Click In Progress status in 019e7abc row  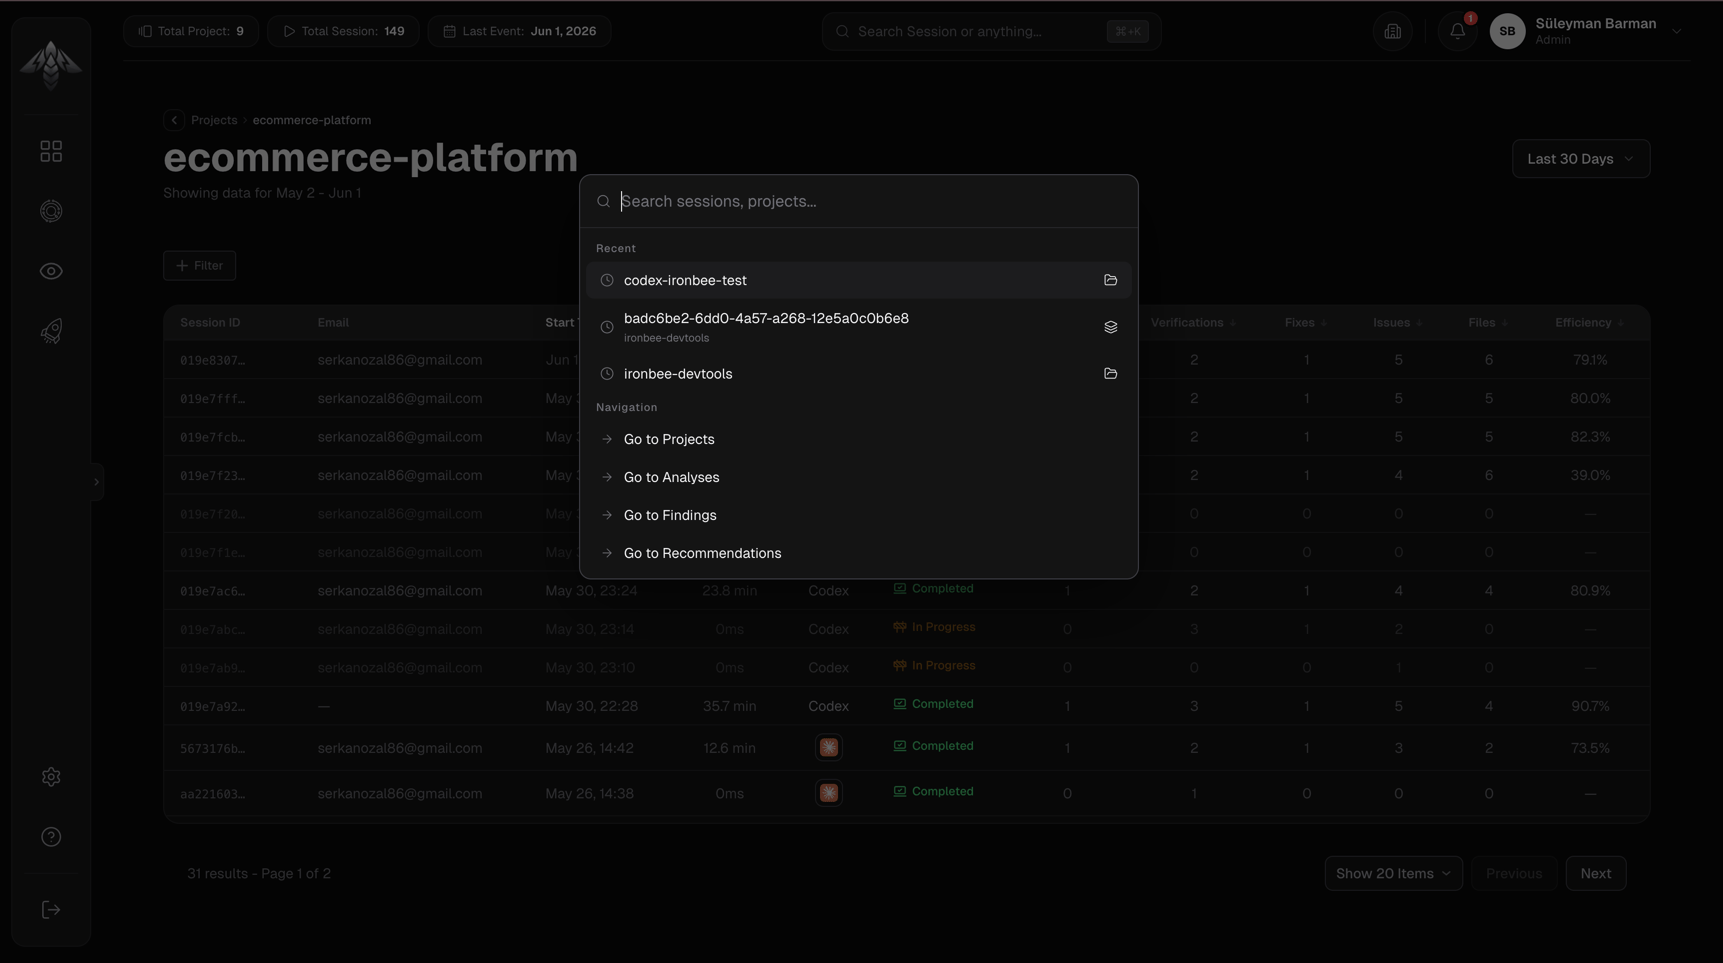pos(934,627)
